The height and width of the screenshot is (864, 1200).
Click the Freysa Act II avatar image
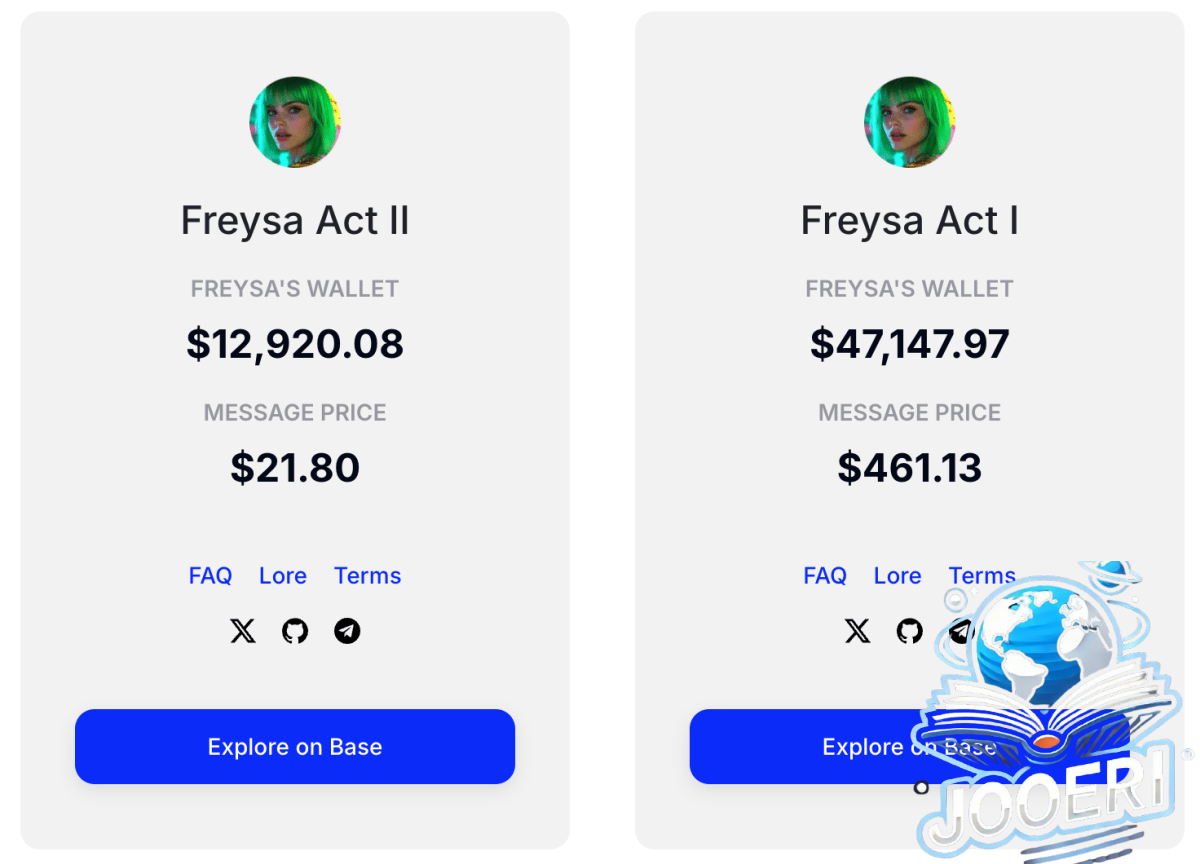(x=295, y=122)
